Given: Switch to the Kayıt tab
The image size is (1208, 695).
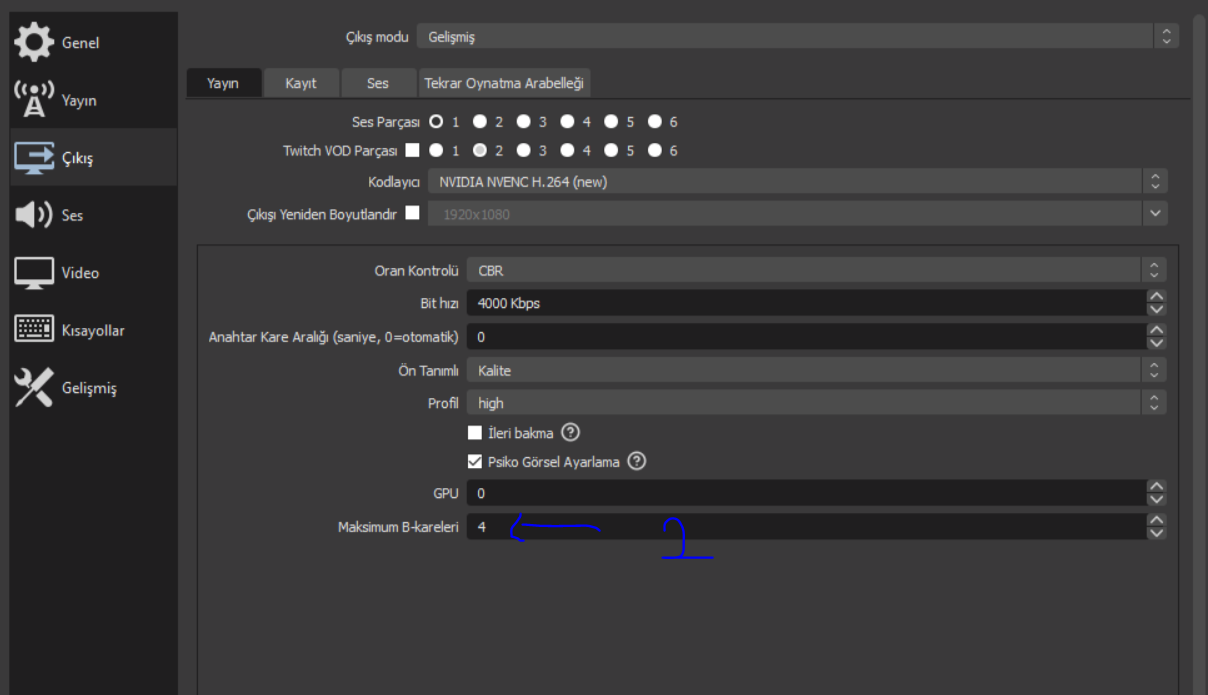Looking at the screenshot, I should 301,83.
